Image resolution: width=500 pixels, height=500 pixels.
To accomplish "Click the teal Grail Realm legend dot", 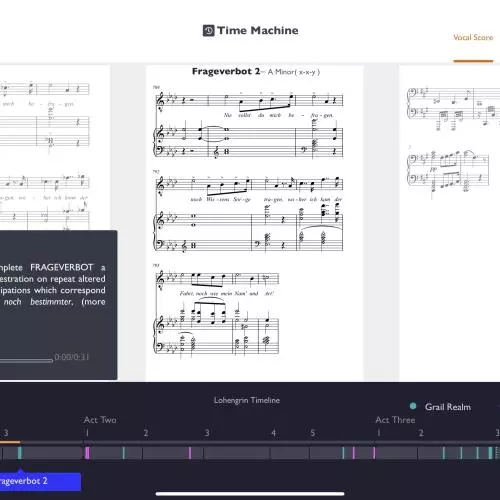I will pyautogui.click(x=413, y=406).
